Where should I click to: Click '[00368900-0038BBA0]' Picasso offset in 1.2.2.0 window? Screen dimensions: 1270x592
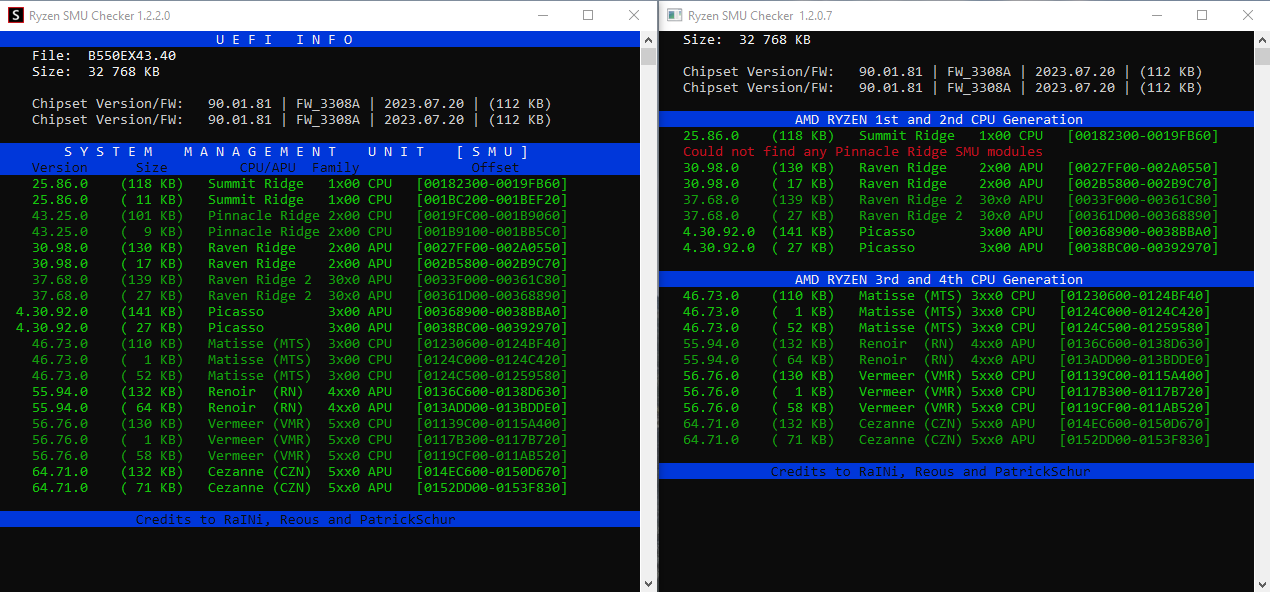coord(492,312)
